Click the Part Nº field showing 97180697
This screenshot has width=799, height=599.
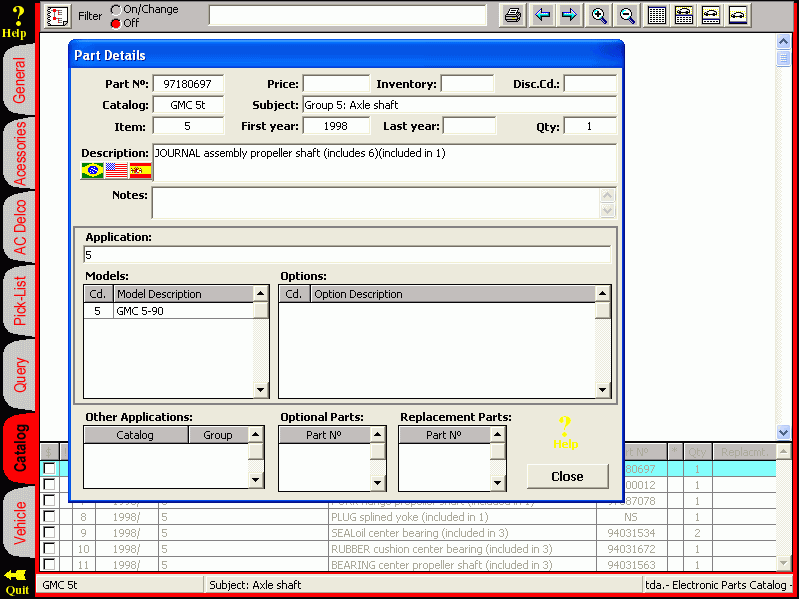pyautogui.click(x=188, y=84)
